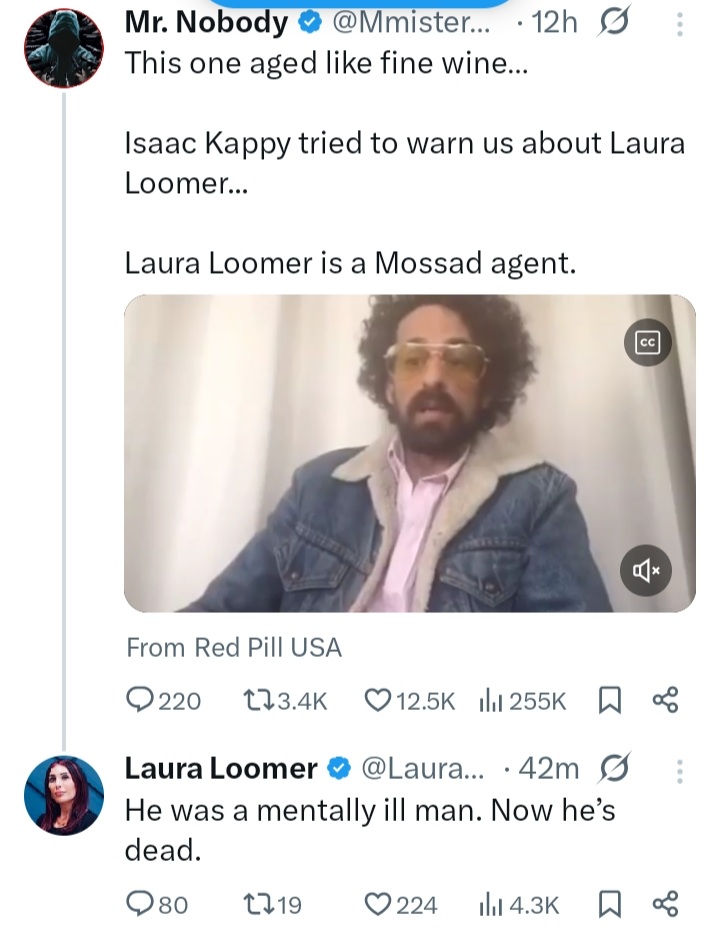The width and height of the screenshot is (720, 935).
Task: Share Mr. Nobody's post
Action: pos(665,702)
